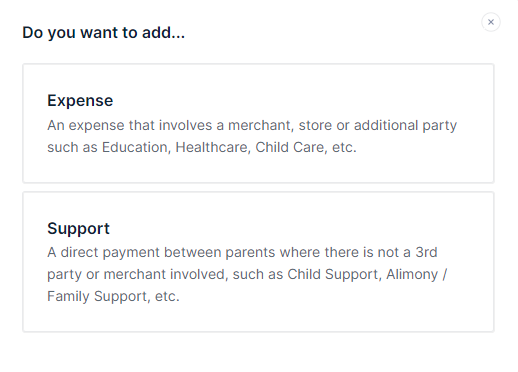Click 'Family Support, etc.' text line

[x=113, y=296]
